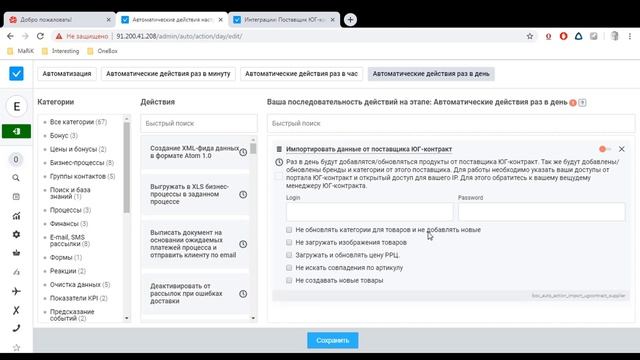Click the actions list scroll down arrow

click(x=253, y=318)
